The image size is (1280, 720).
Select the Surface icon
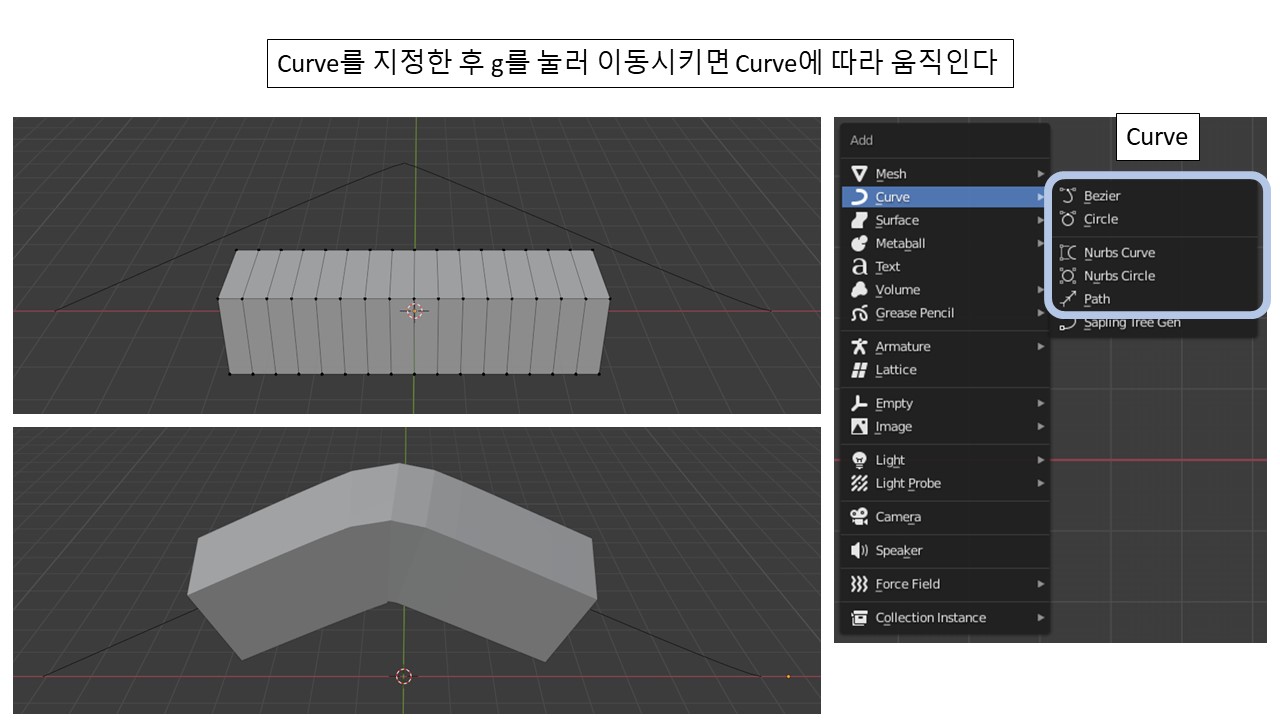tap(860, 220)
